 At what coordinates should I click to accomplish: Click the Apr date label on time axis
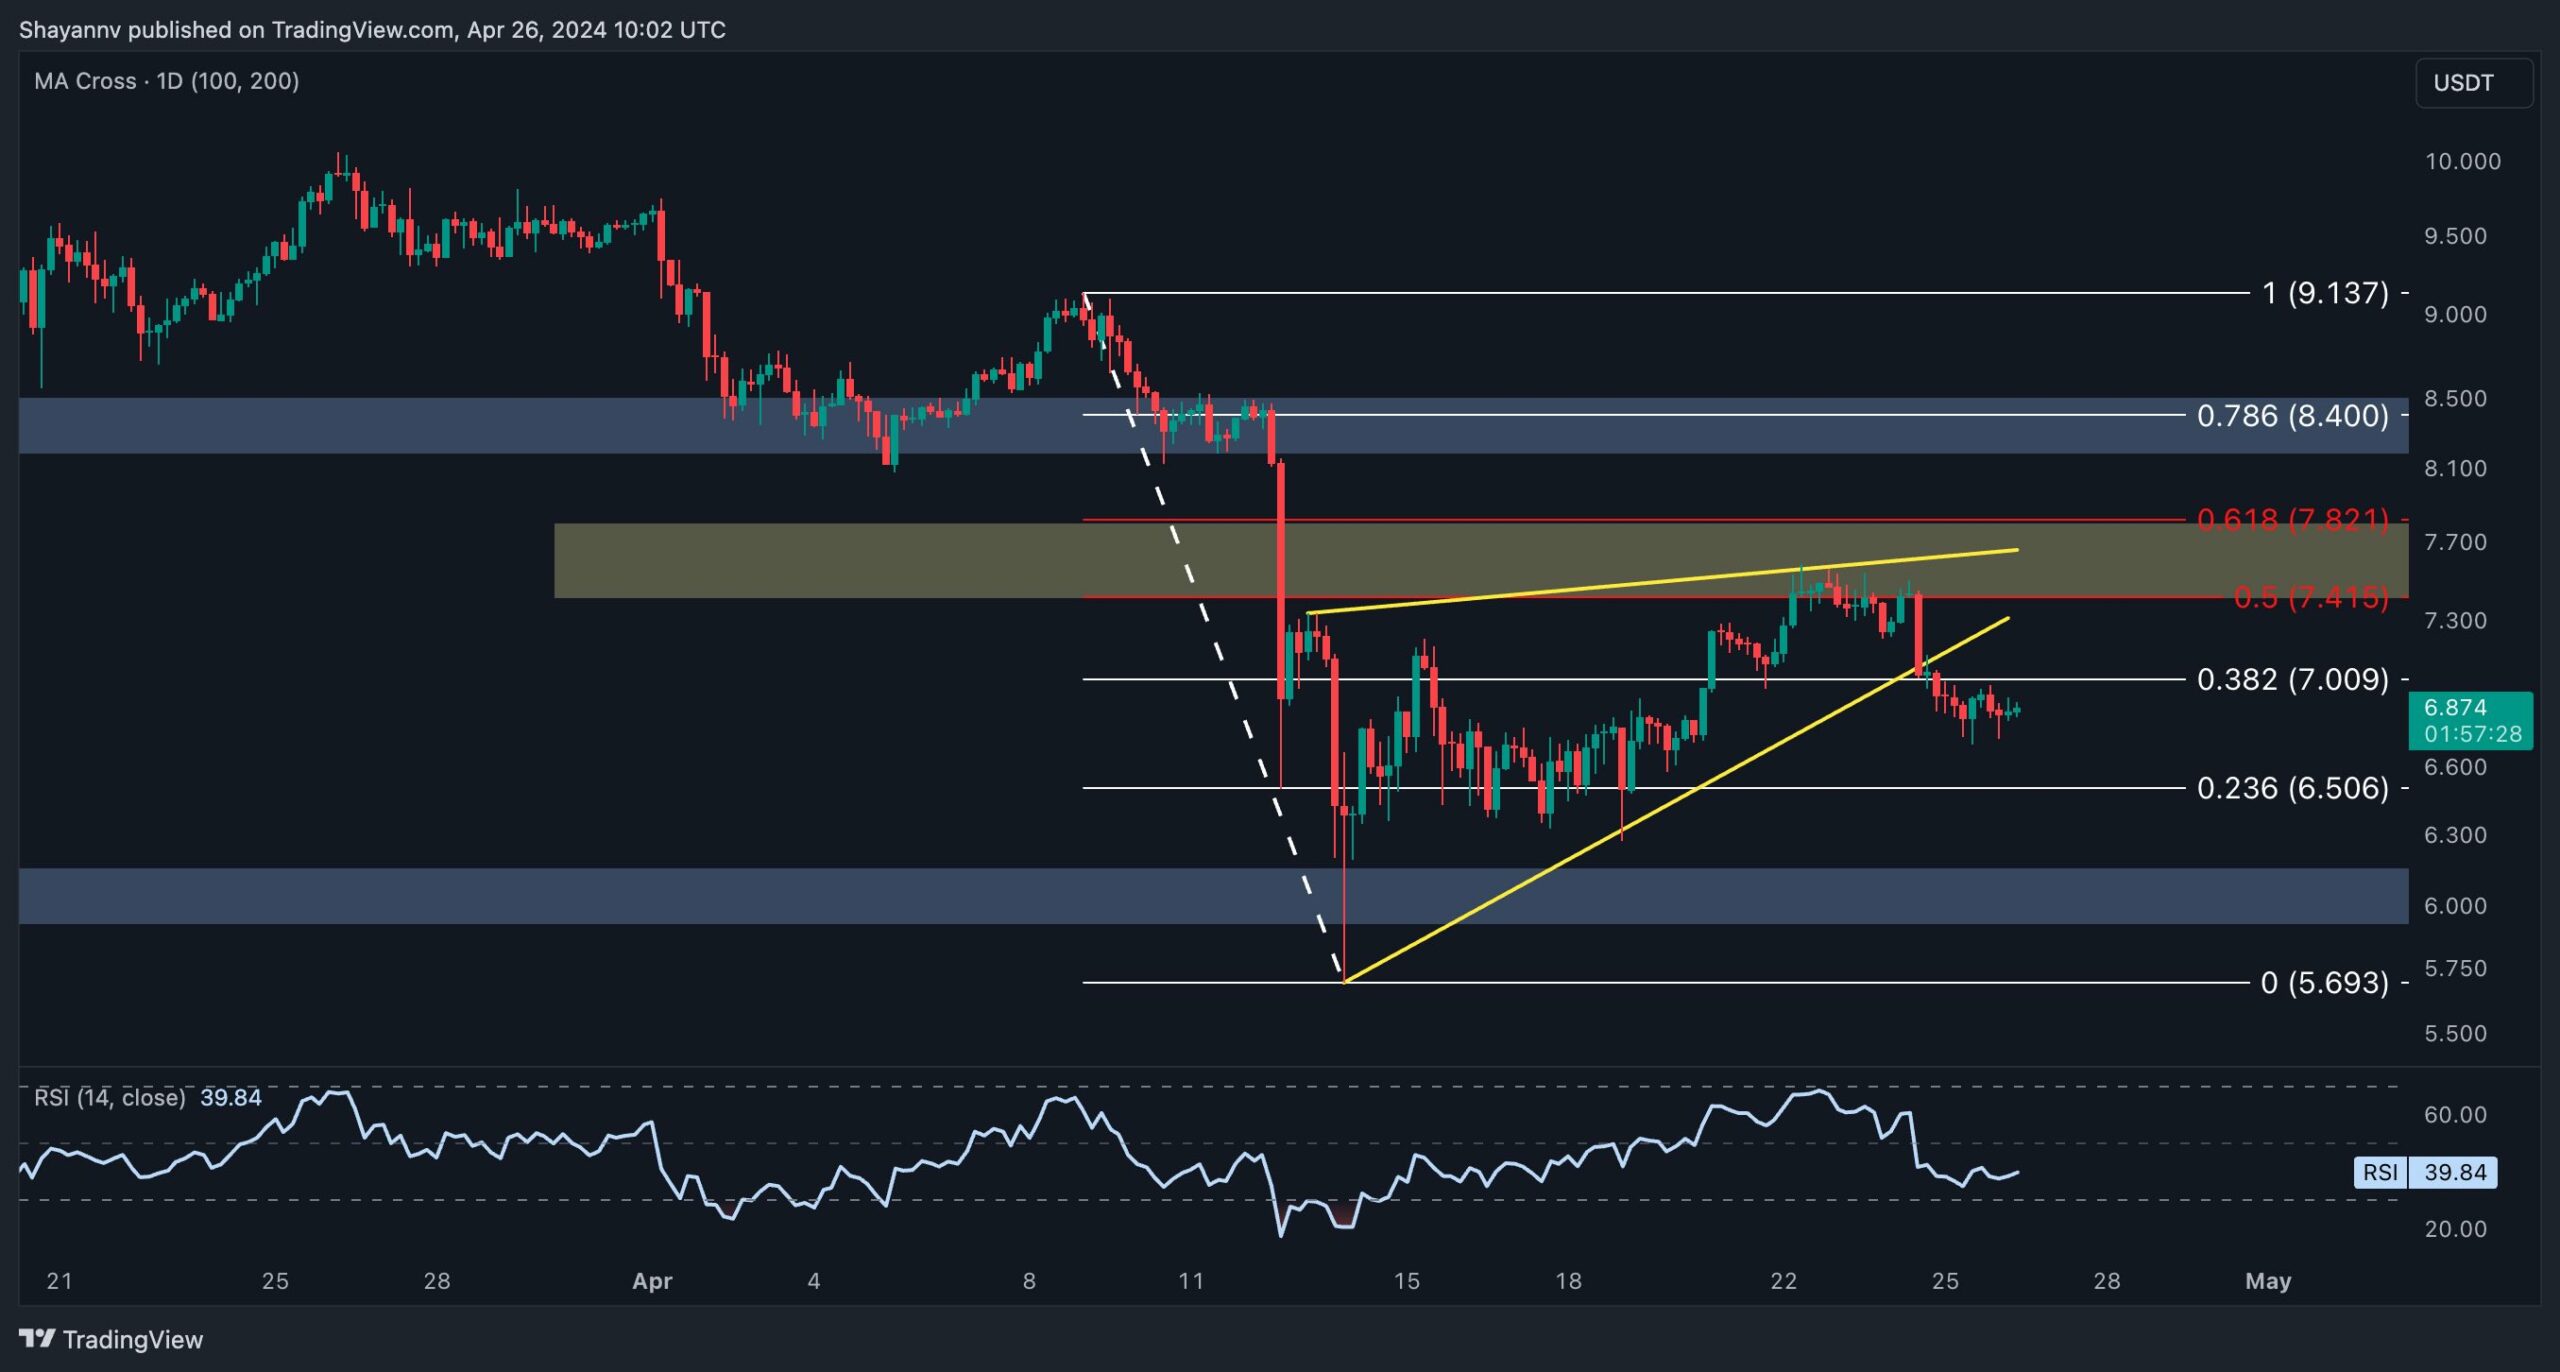(x=652, y=1281)
